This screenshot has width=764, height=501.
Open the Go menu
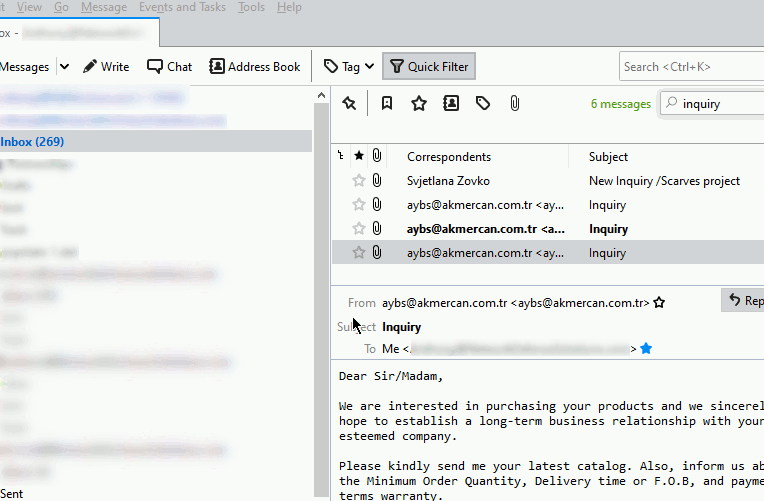(61, 7)
